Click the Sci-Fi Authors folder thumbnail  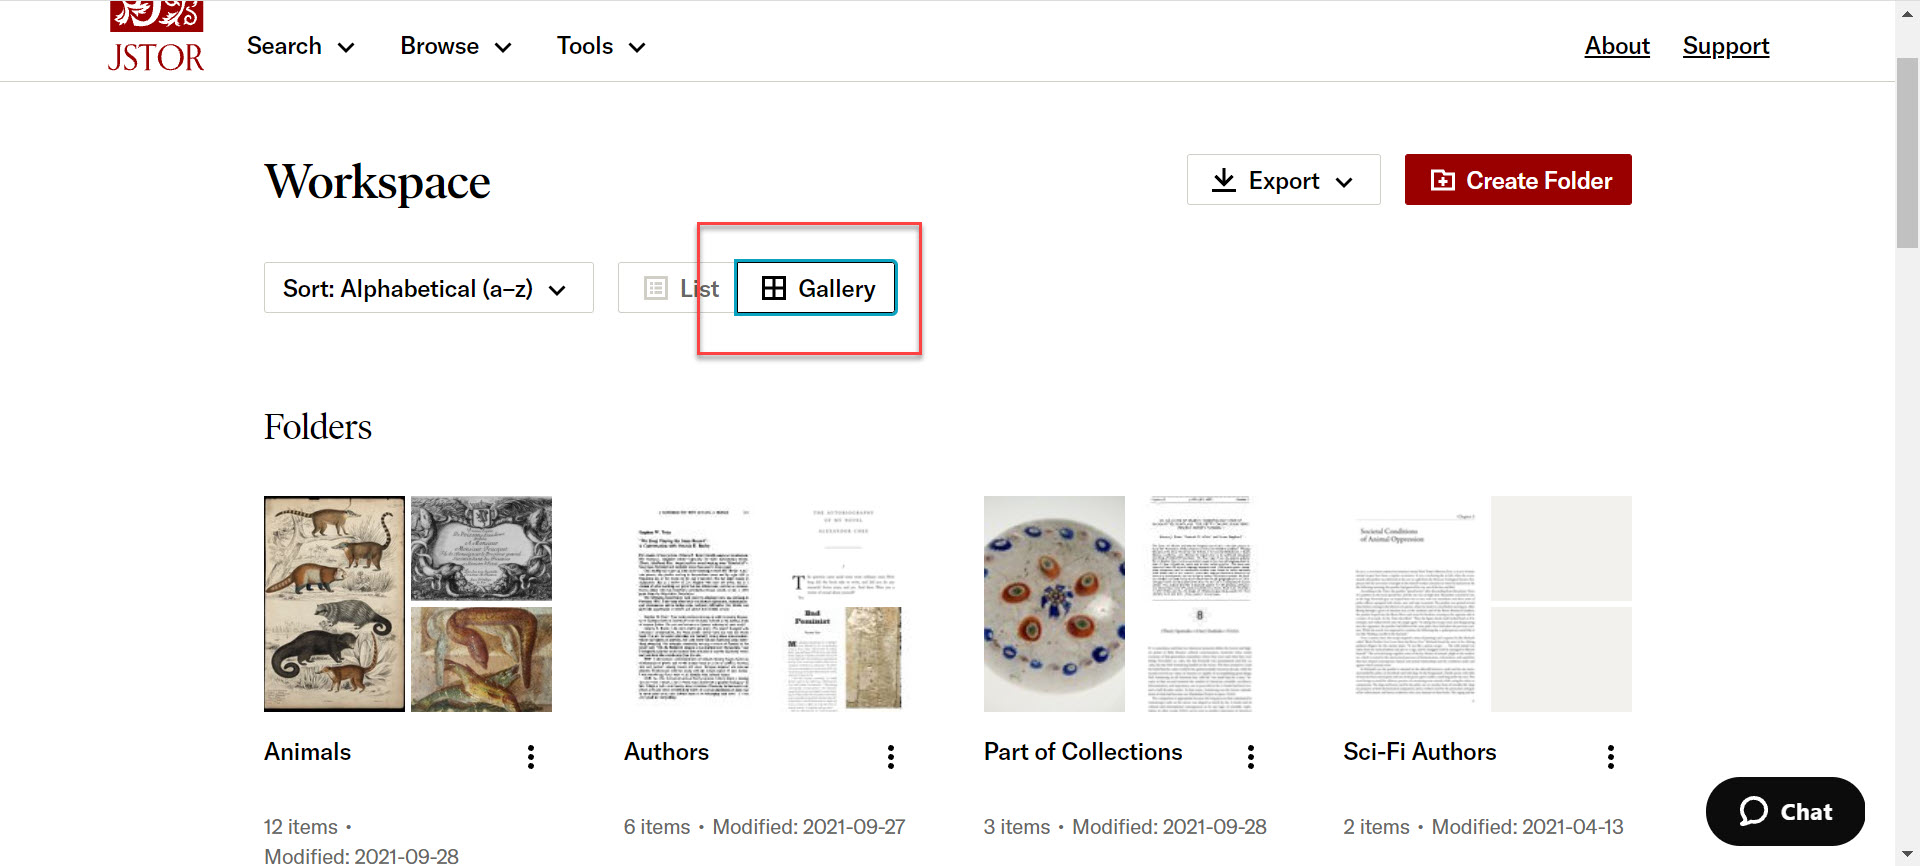click(x=1487, y=604)
